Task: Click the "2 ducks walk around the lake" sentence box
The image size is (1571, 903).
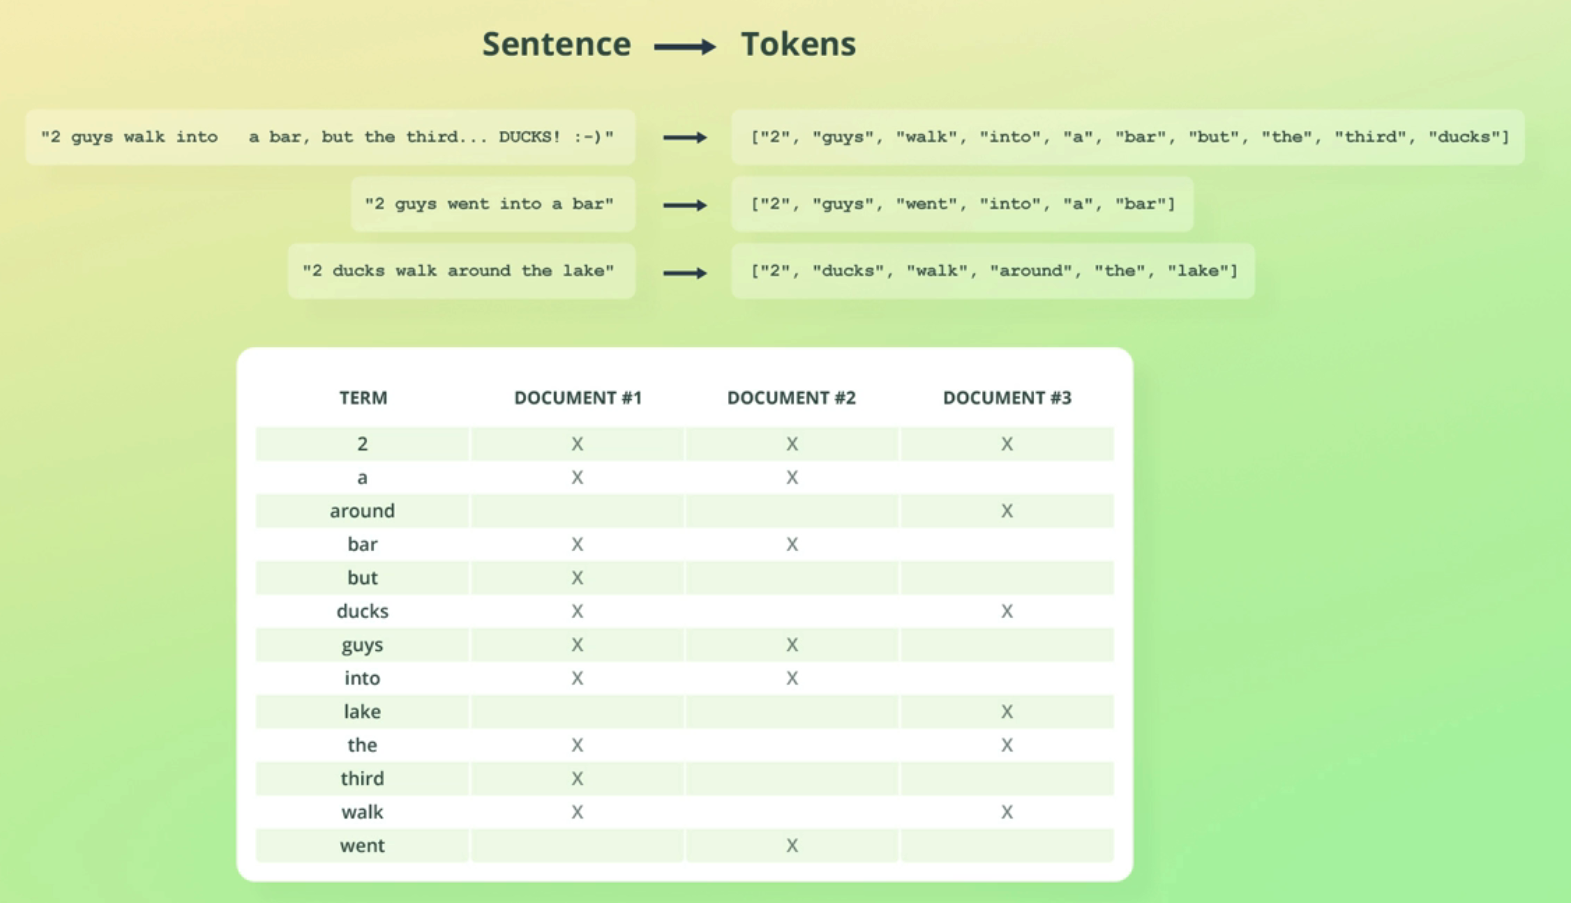Action: (460, 271)
